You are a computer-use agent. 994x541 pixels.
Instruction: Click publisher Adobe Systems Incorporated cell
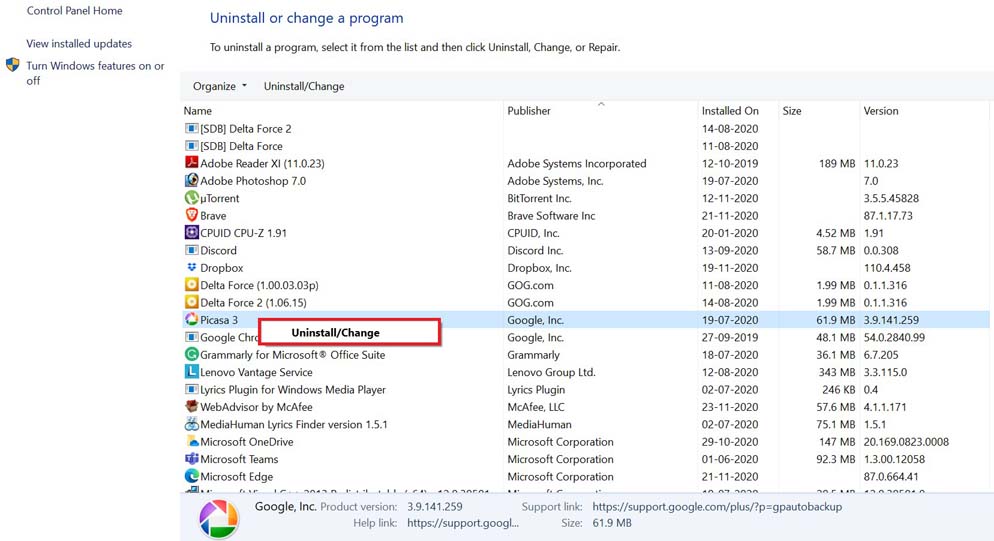(576, 163)
